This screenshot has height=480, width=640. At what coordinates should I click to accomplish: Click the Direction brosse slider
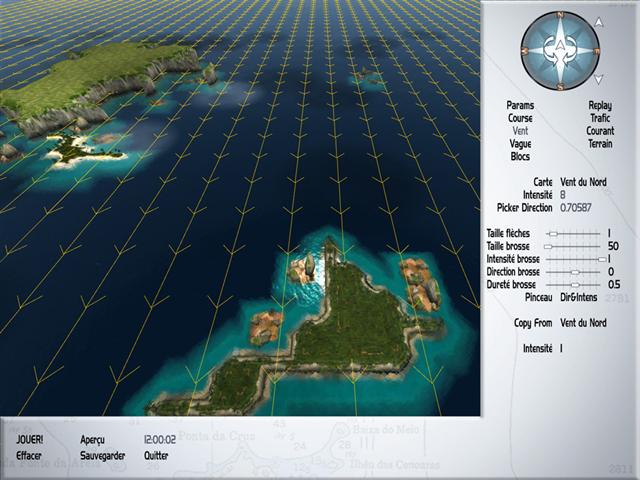(573, 272)
